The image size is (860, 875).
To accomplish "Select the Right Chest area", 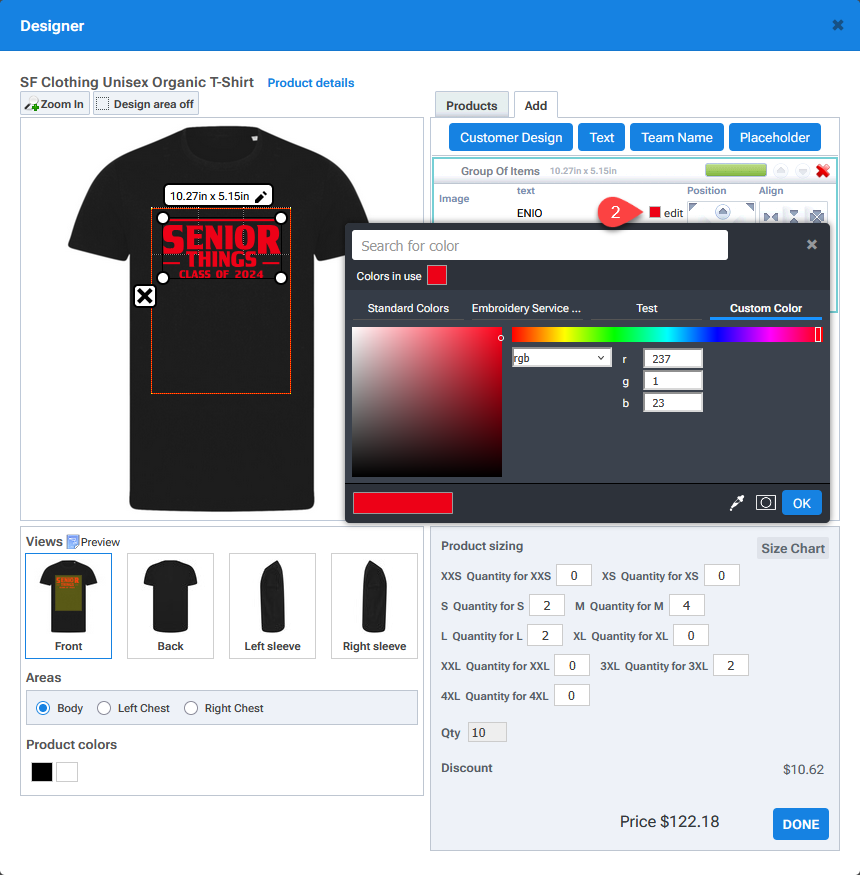I will [190, 708].
